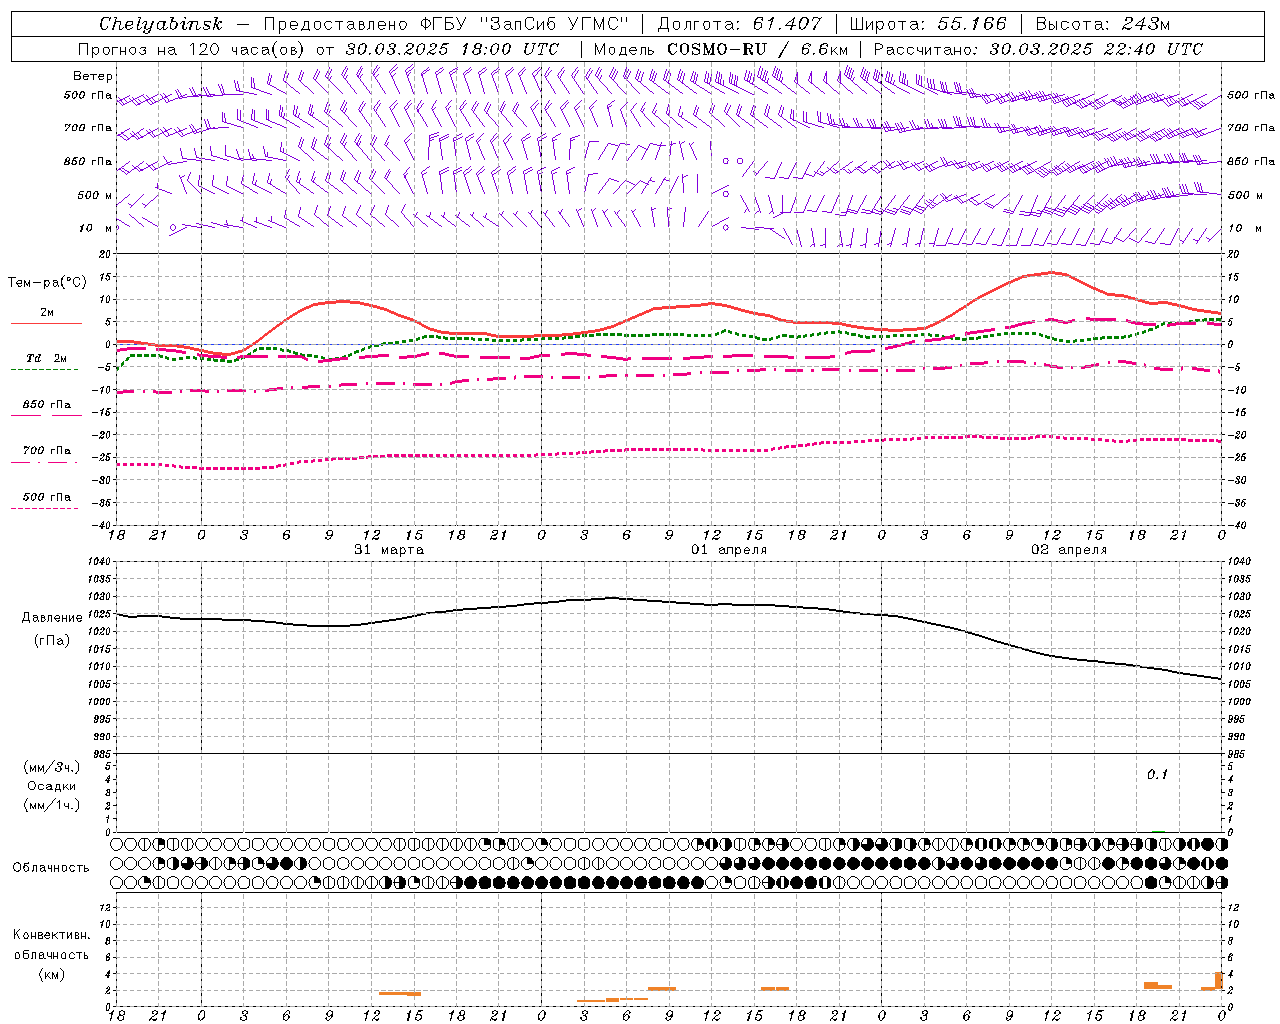Click the 'Модель COSMO-RU / 6.6км' model label
The image size is (1280, 1024).
pos(721,49)
